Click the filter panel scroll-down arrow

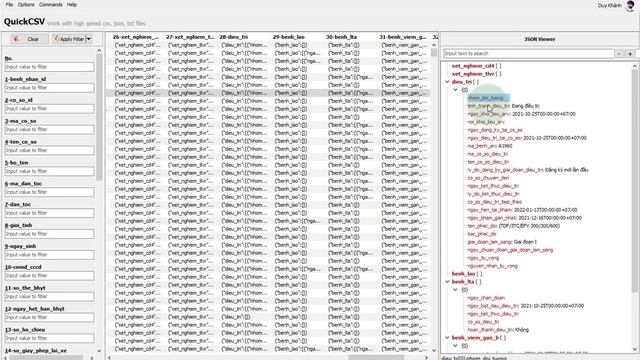point(99,351)
